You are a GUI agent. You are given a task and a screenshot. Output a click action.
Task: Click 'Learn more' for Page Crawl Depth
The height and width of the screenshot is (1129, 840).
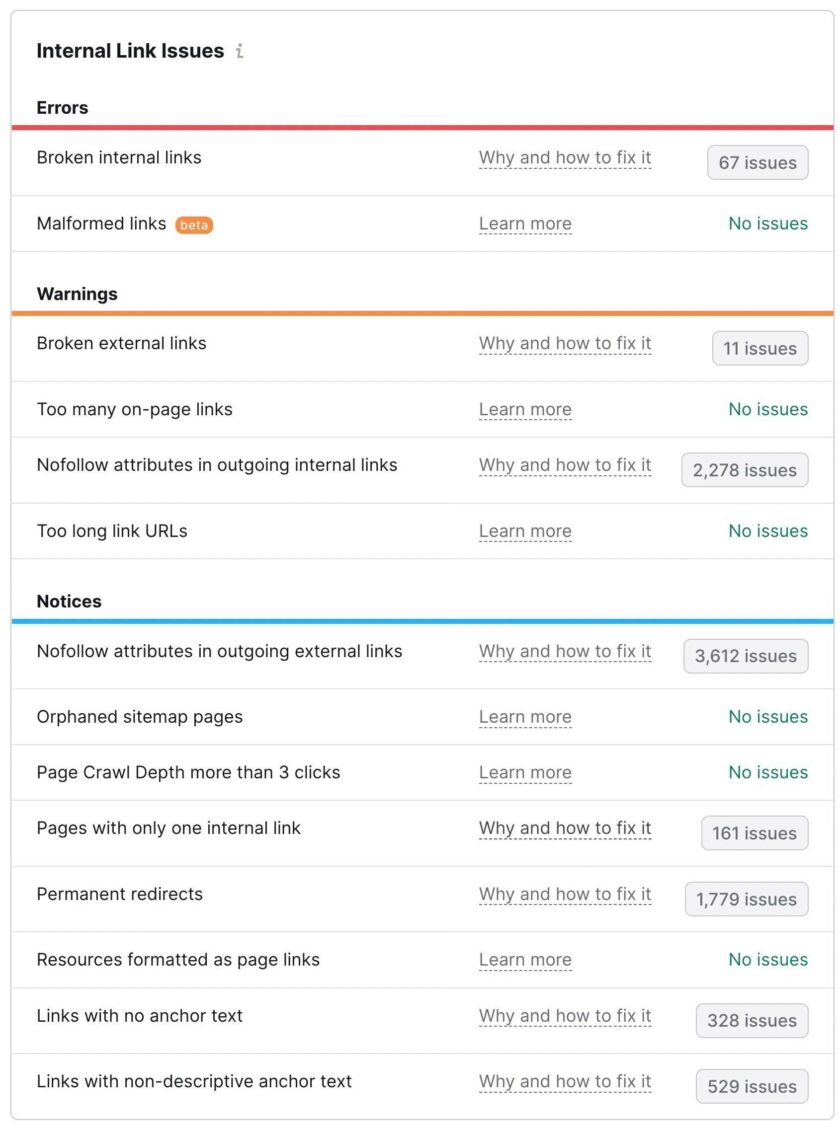coord(525,773)
